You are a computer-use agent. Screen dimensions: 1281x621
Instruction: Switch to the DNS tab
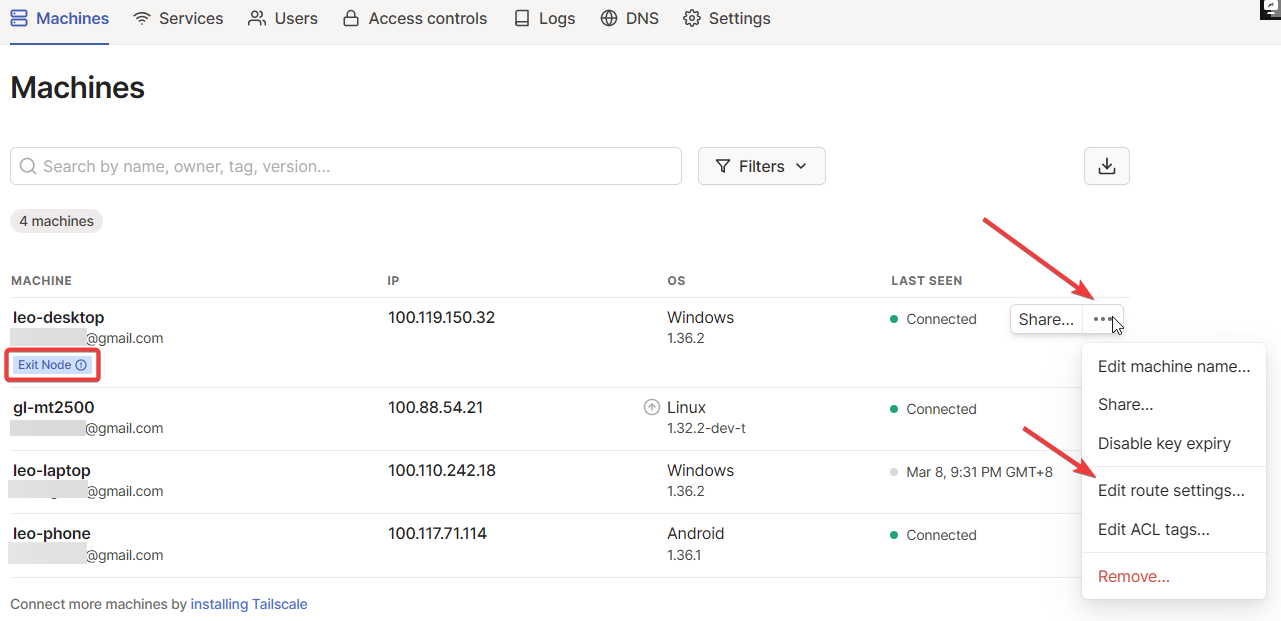[x=629, y=19]
